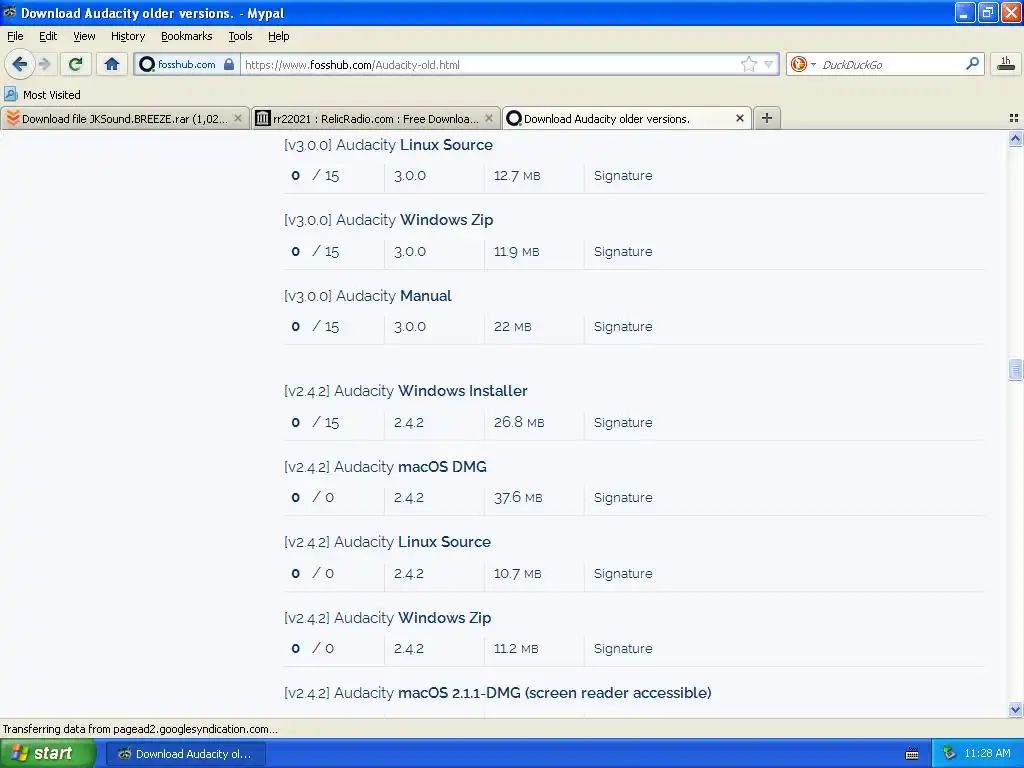Click the scrollbar down arrow
Screen dimensions: 1024x768
[x=1015, y=709]
